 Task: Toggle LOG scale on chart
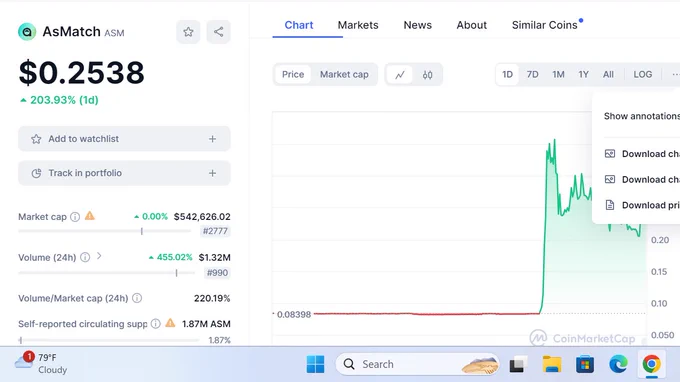tap(643, 75)
